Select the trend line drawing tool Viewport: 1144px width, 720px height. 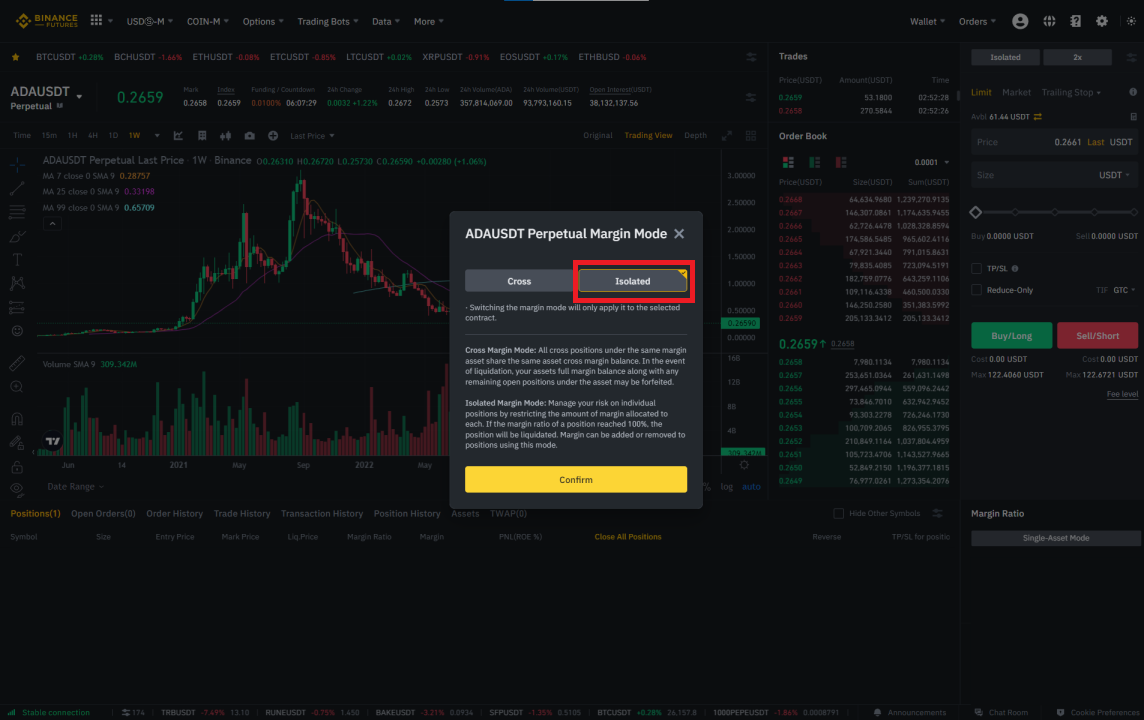click(17, 189)
